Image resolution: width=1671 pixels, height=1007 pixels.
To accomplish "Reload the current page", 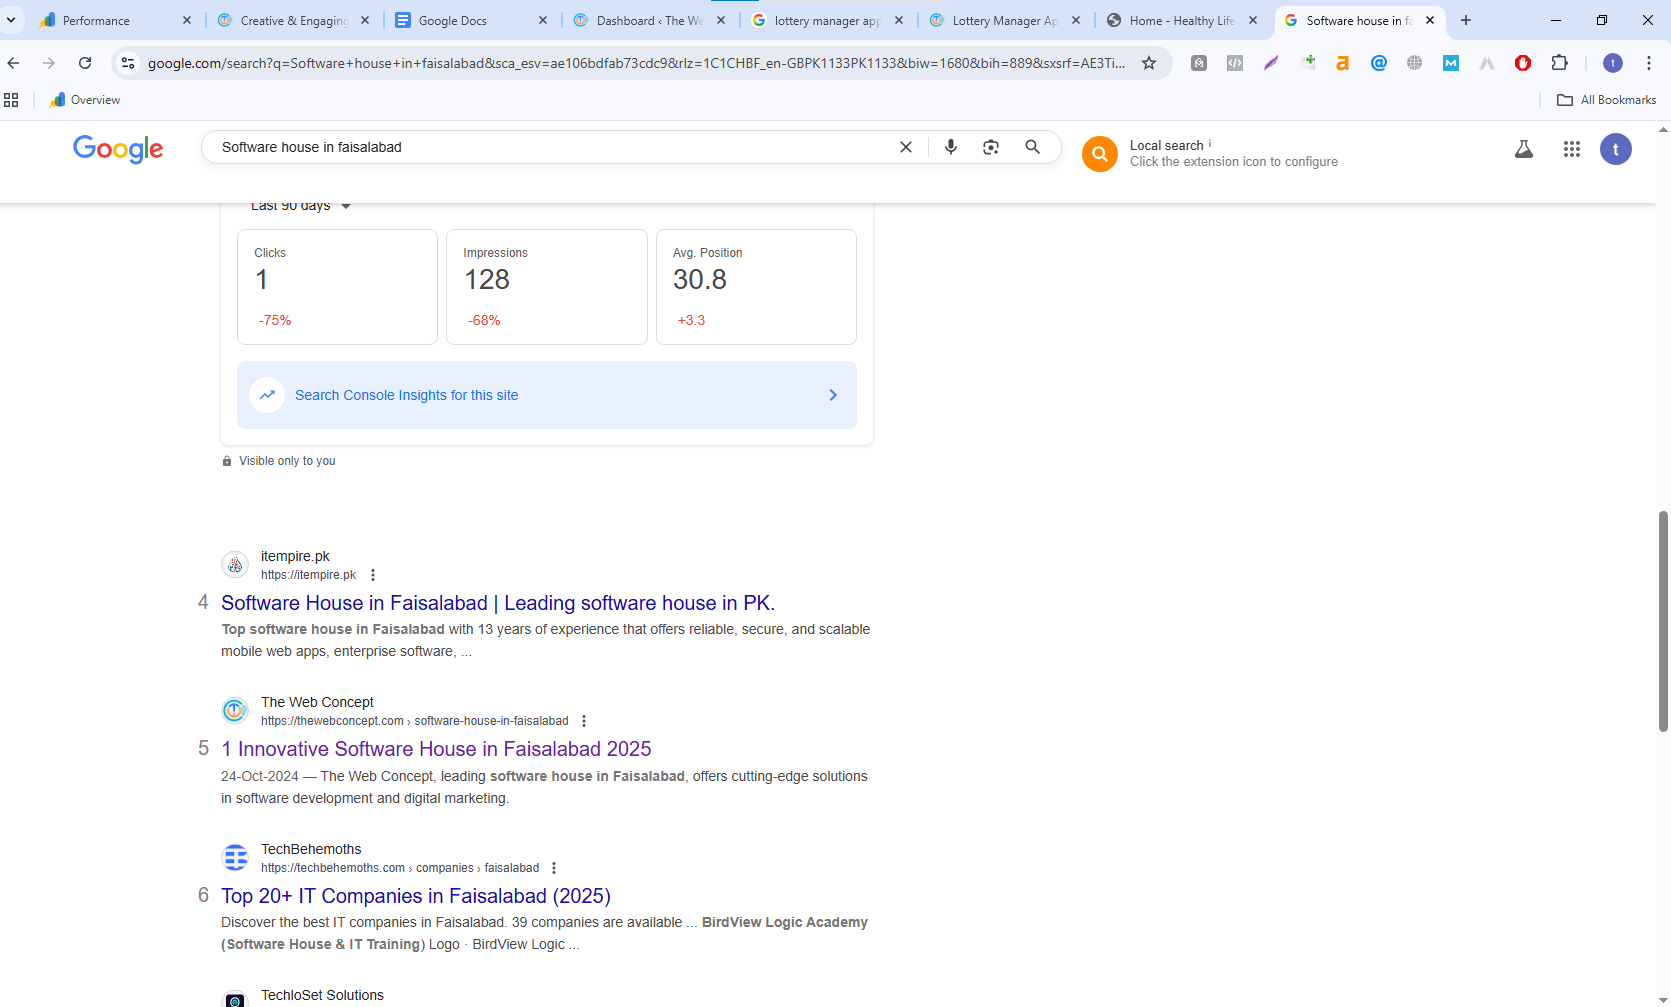I will 85,63.
